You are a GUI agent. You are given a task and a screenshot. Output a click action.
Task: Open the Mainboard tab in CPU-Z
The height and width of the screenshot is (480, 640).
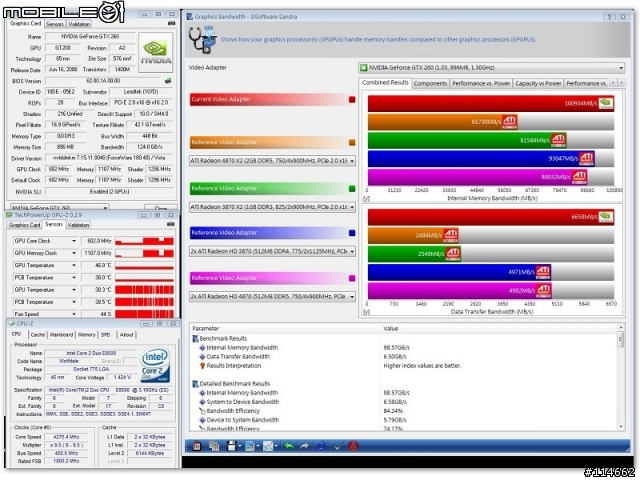pyautogui.click(x=61, y=335)
